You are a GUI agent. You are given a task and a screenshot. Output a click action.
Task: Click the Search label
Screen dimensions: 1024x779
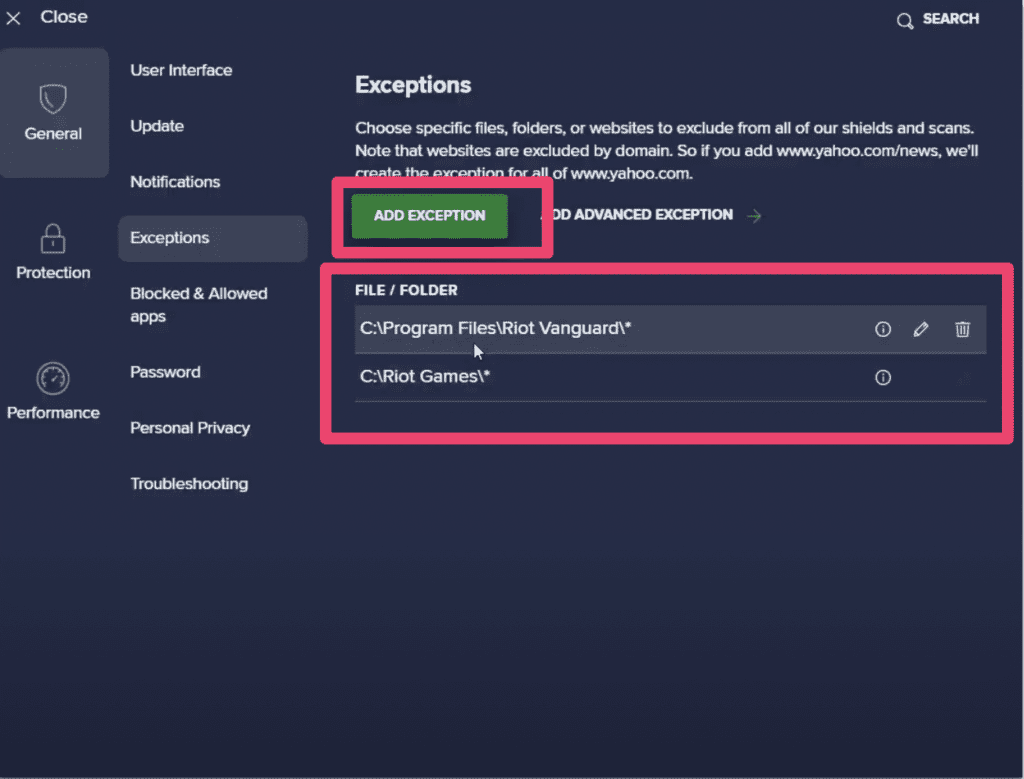(951, 19)
